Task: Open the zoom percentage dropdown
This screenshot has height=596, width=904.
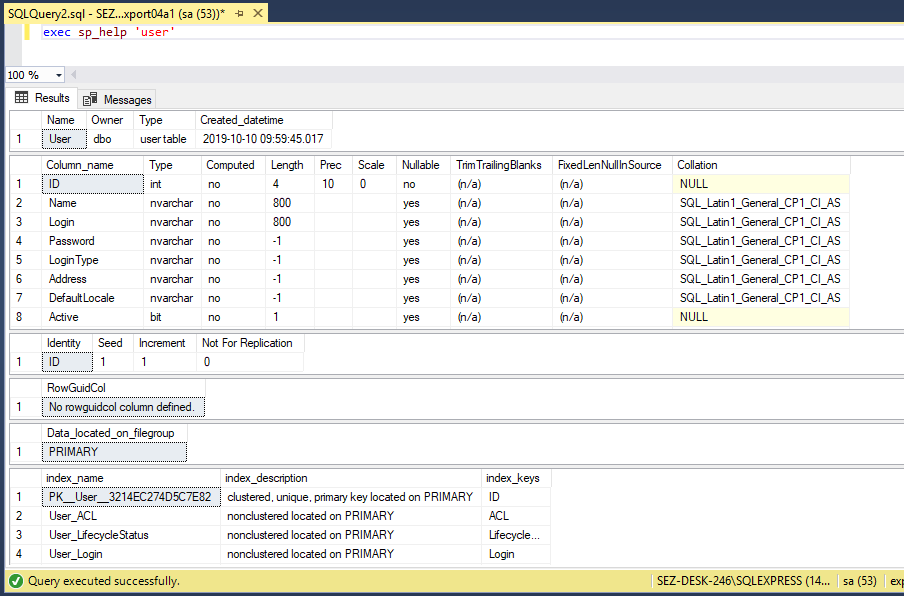Action: point(59,74)
